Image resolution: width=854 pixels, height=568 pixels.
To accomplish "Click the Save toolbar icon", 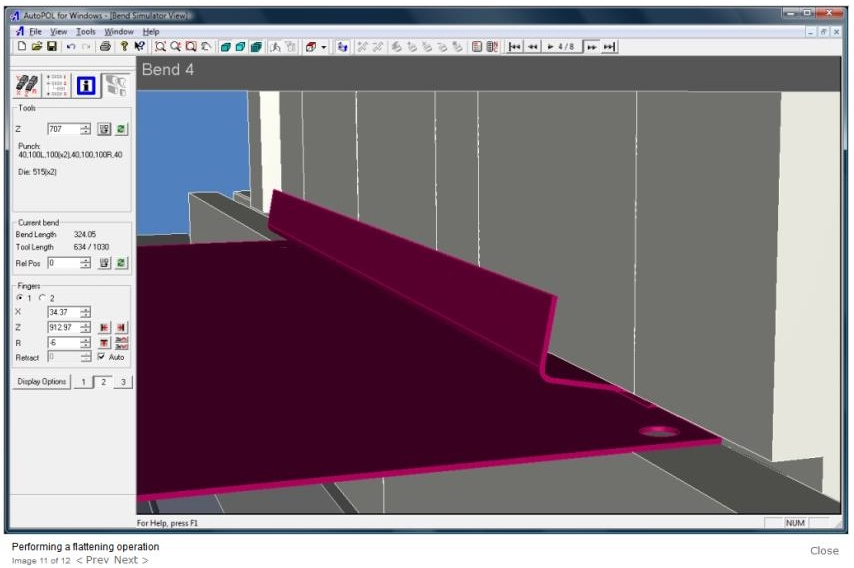I will 51,47.
